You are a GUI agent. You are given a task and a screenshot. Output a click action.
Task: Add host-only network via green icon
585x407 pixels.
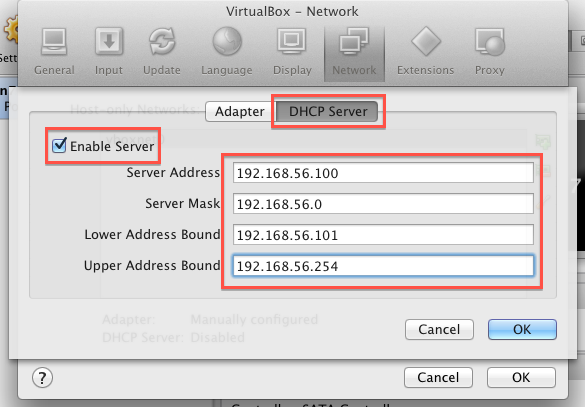click(x=543, y=142)
